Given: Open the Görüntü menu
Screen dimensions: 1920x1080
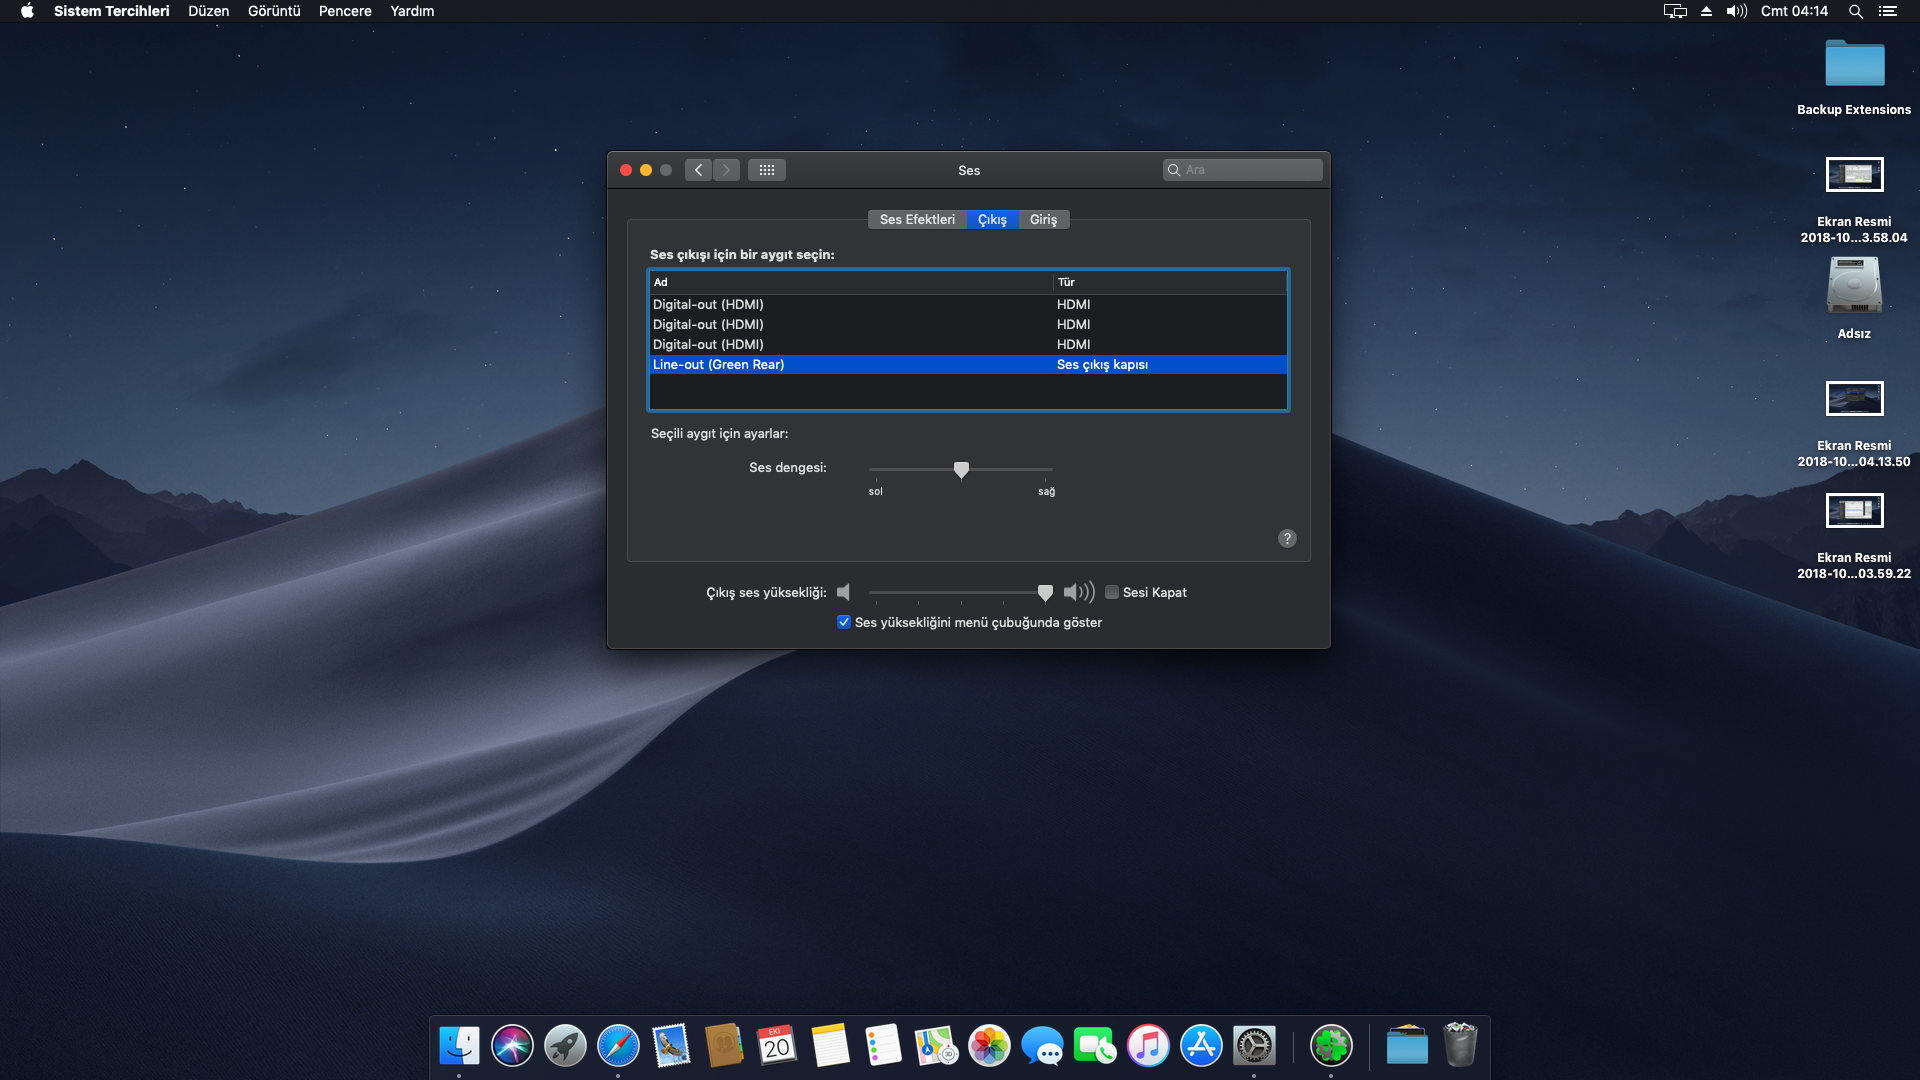Looking at the screenshot, I should [x=274, y=11].
